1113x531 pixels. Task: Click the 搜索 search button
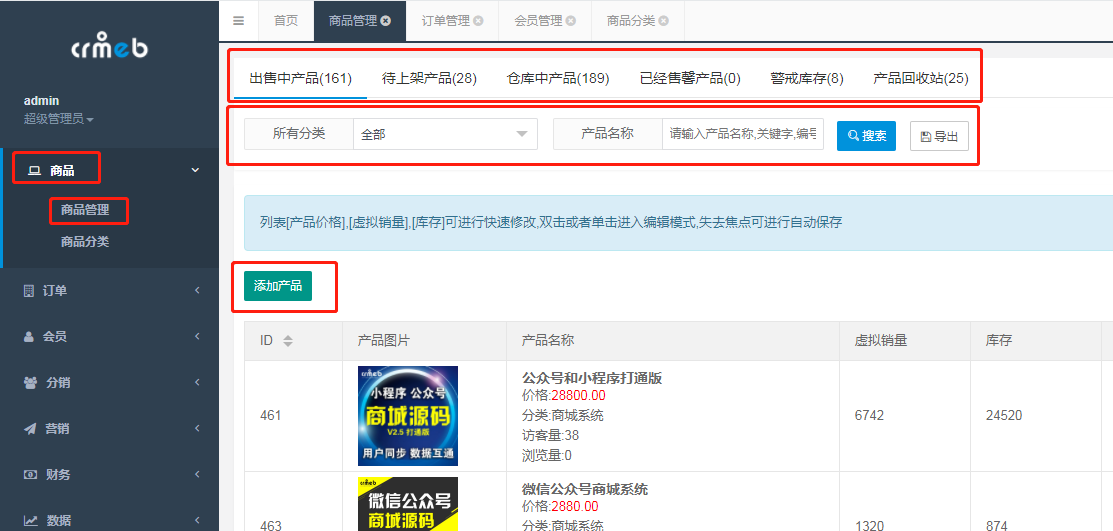866,136
